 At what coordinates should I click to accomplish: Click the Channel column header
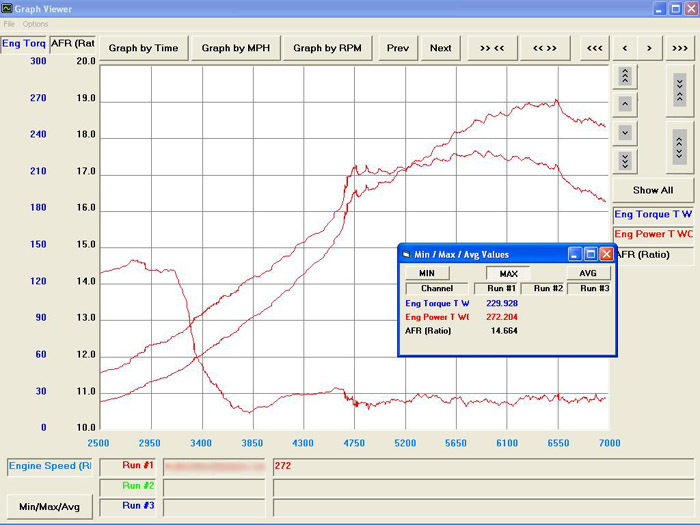point(437,288)
